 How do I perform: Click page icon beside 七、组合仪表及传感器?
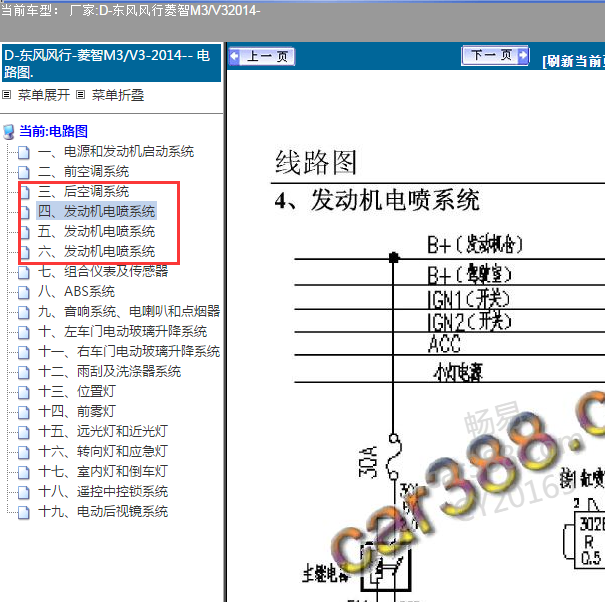click(25, 272)
